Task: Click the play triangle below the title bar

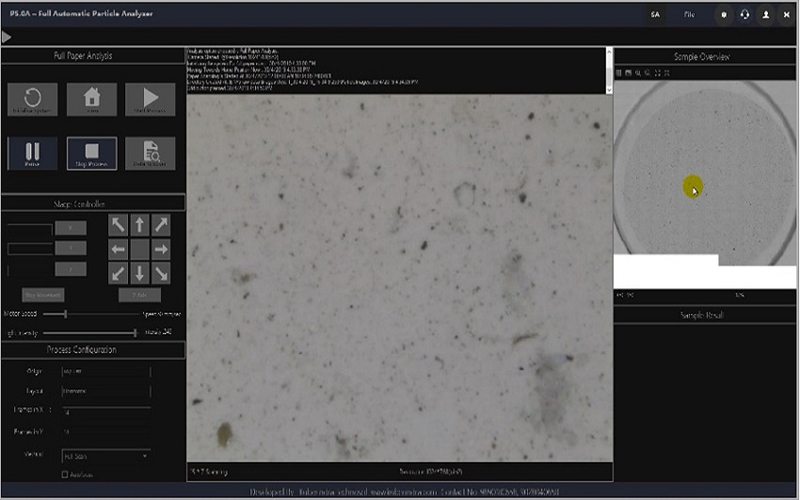Action: (x=7, y=37)
